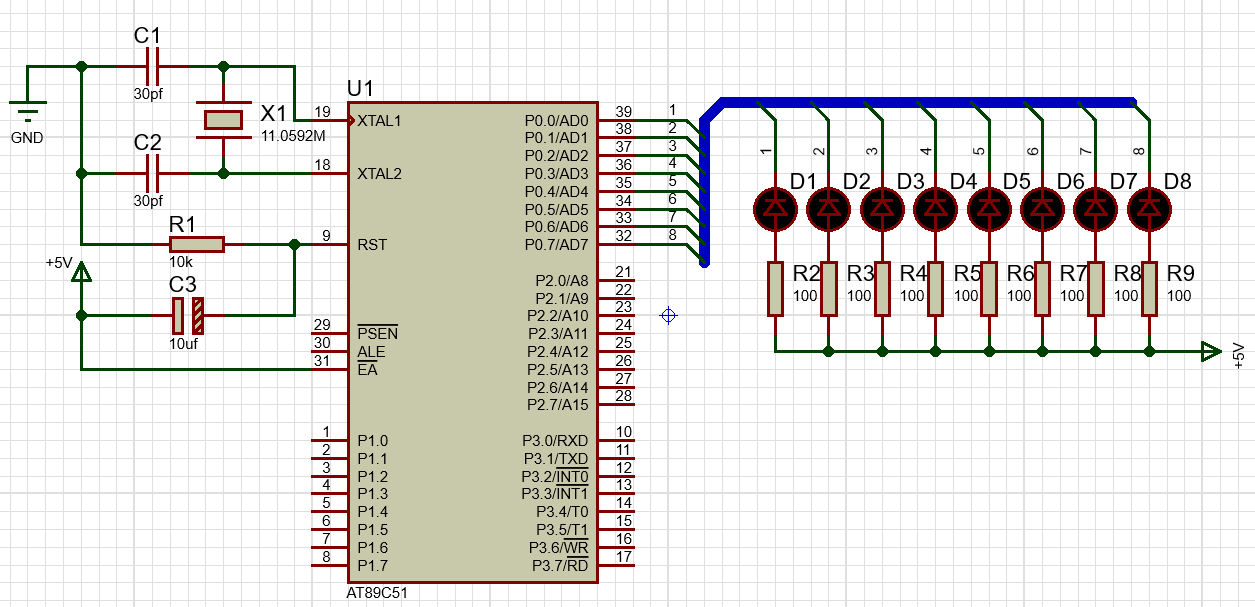Screen dimensions: 1255x607
Task: Click pin number 31 at EA
Action: (x=322, y=361)
